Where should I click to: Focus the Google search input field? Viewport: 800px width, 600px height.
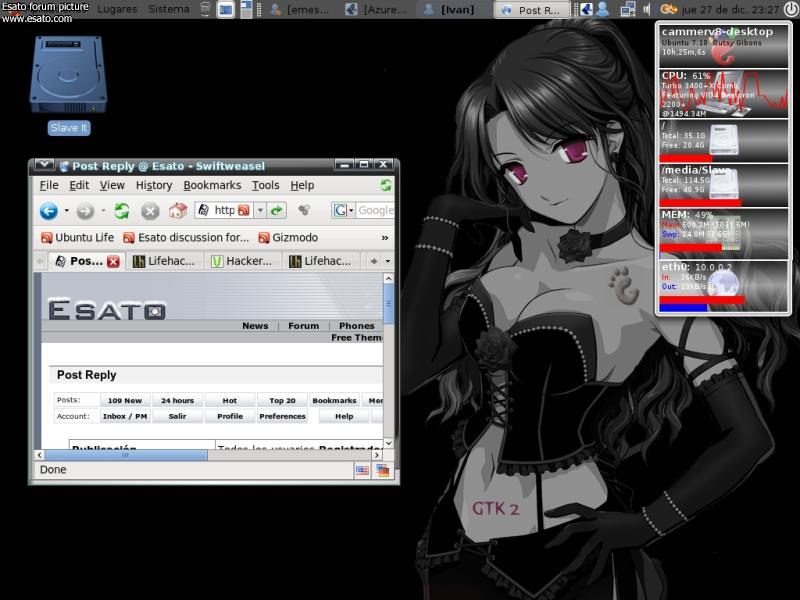coord(376,210)
